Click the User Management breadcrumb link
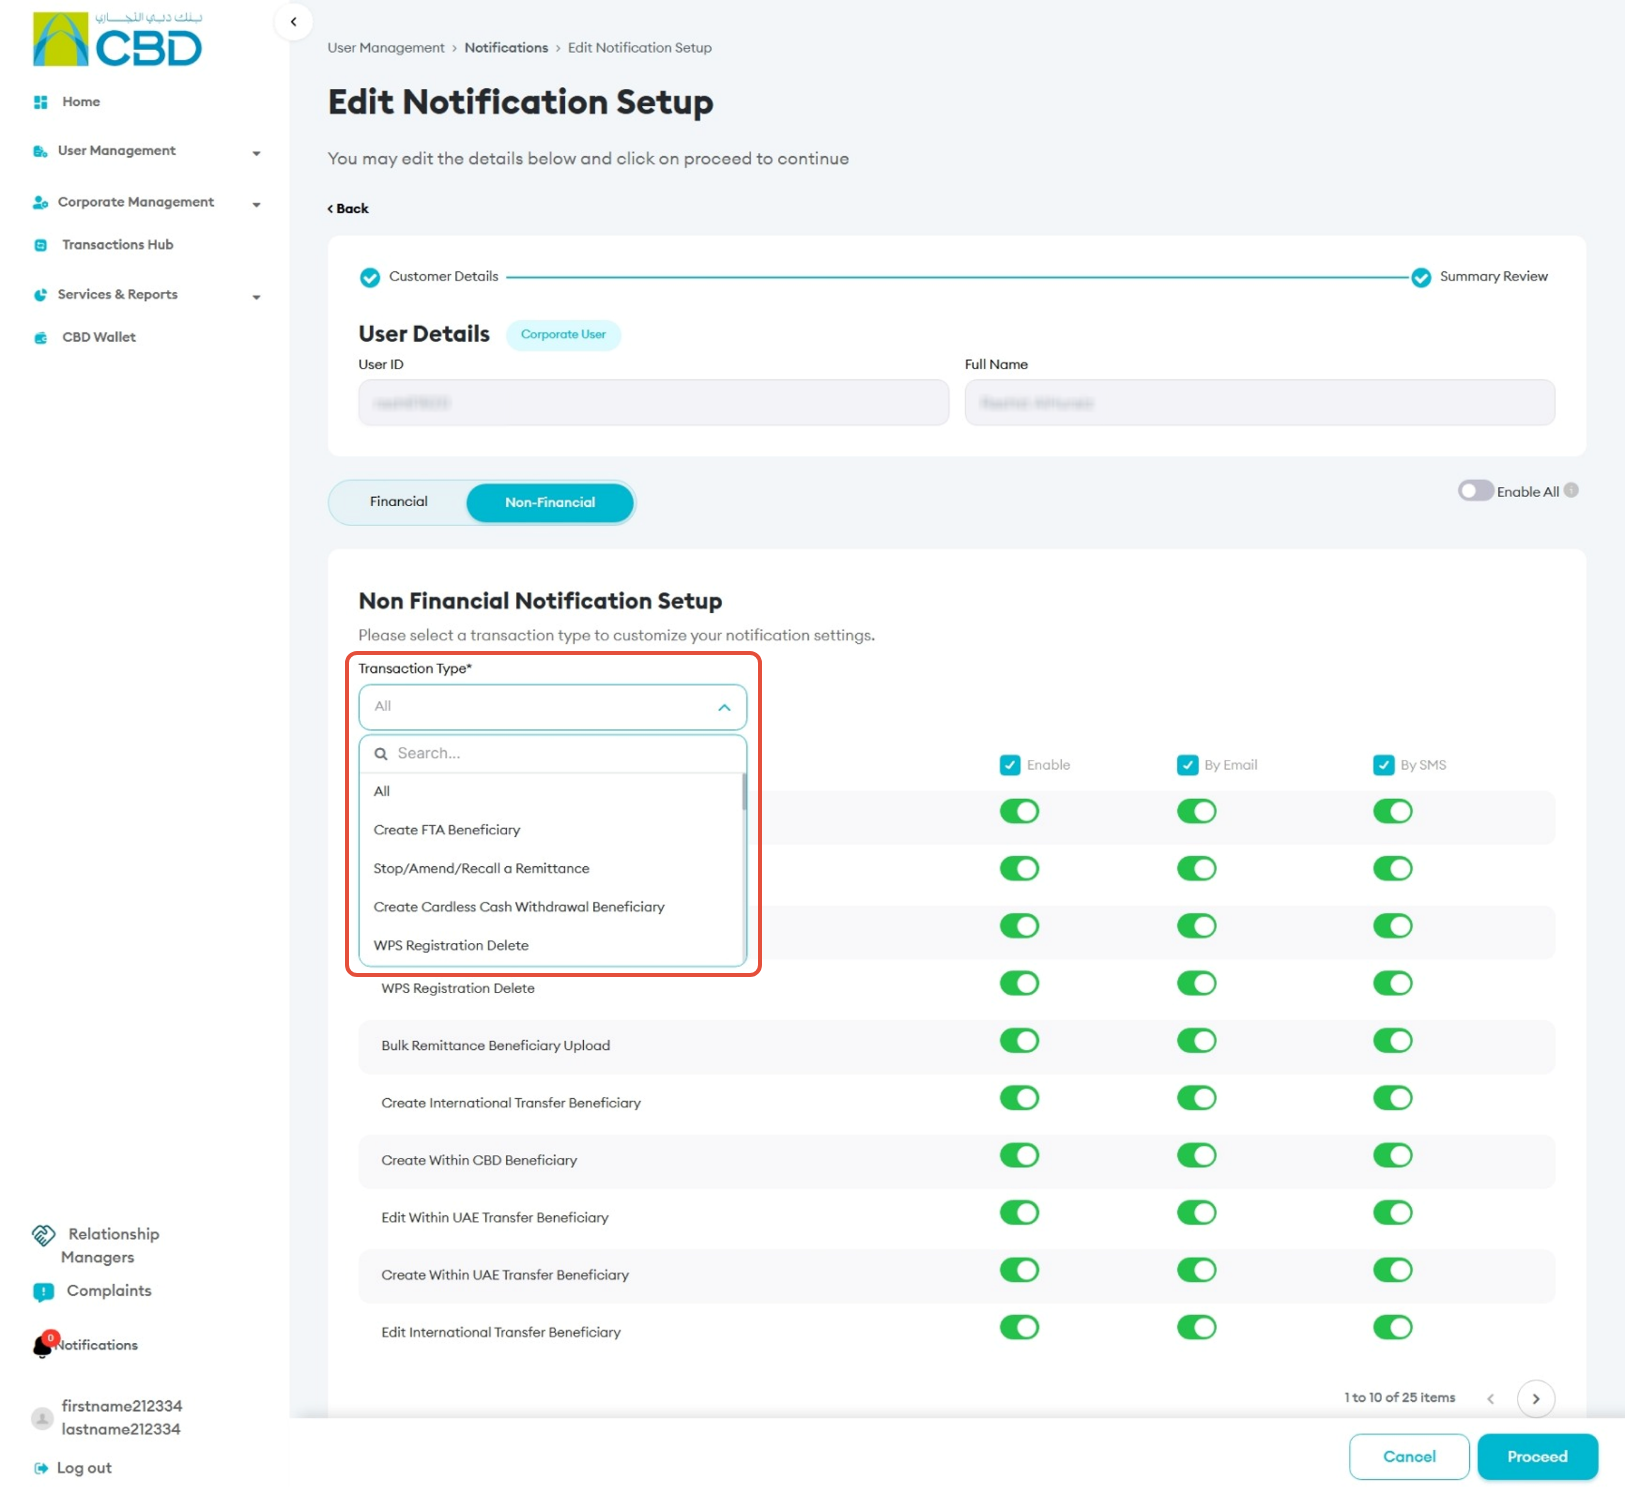 click(x=386, y=48)
